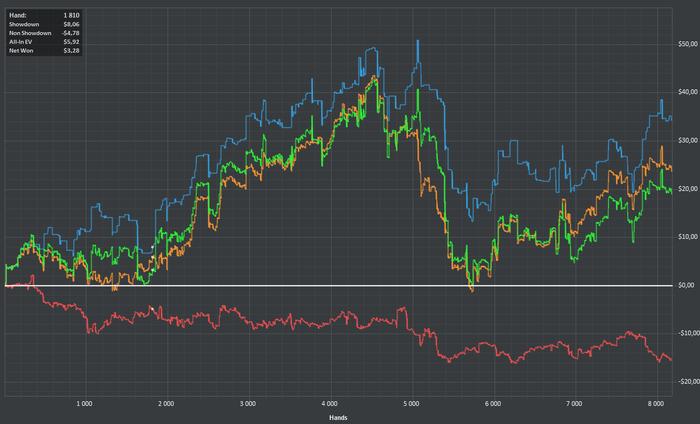The image size is (700, 424).
Task: Click the Net Won value "$3,28"
Action: 71,51
